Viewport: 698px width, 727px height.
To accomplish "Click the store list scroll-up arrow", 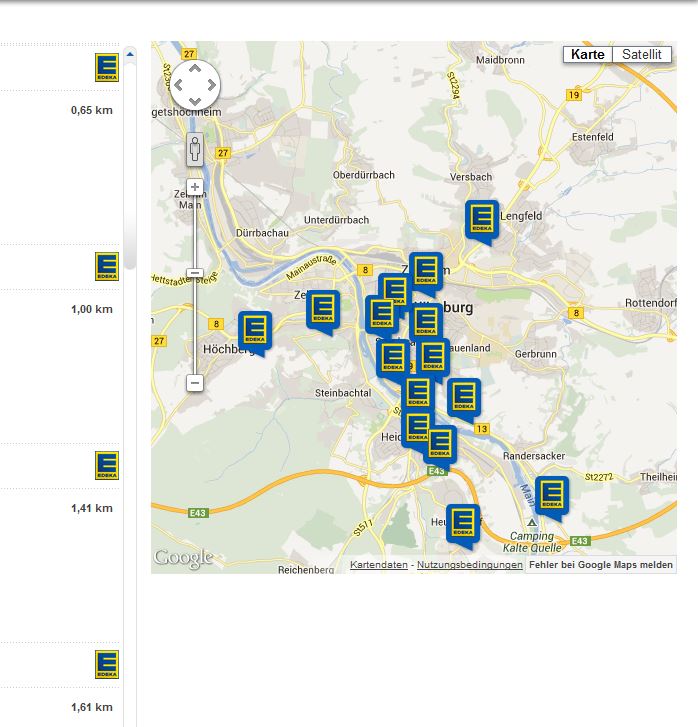I will [130, 54].
